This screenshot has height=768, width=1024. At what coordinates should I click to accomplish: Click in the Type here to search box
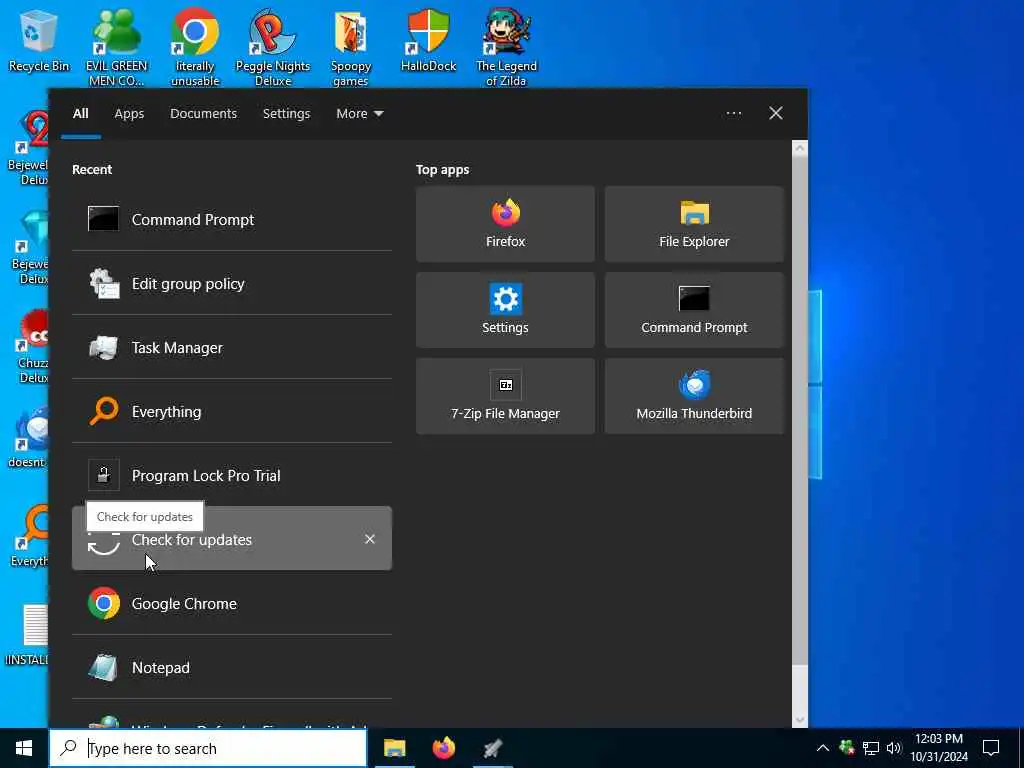coord(208,748)
